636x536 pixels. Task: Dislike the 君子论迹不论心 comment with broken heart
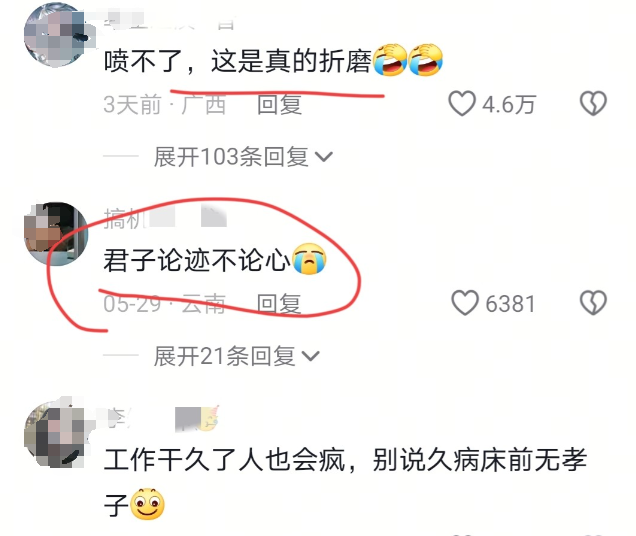pyautogui.click(x=593, y=303)
